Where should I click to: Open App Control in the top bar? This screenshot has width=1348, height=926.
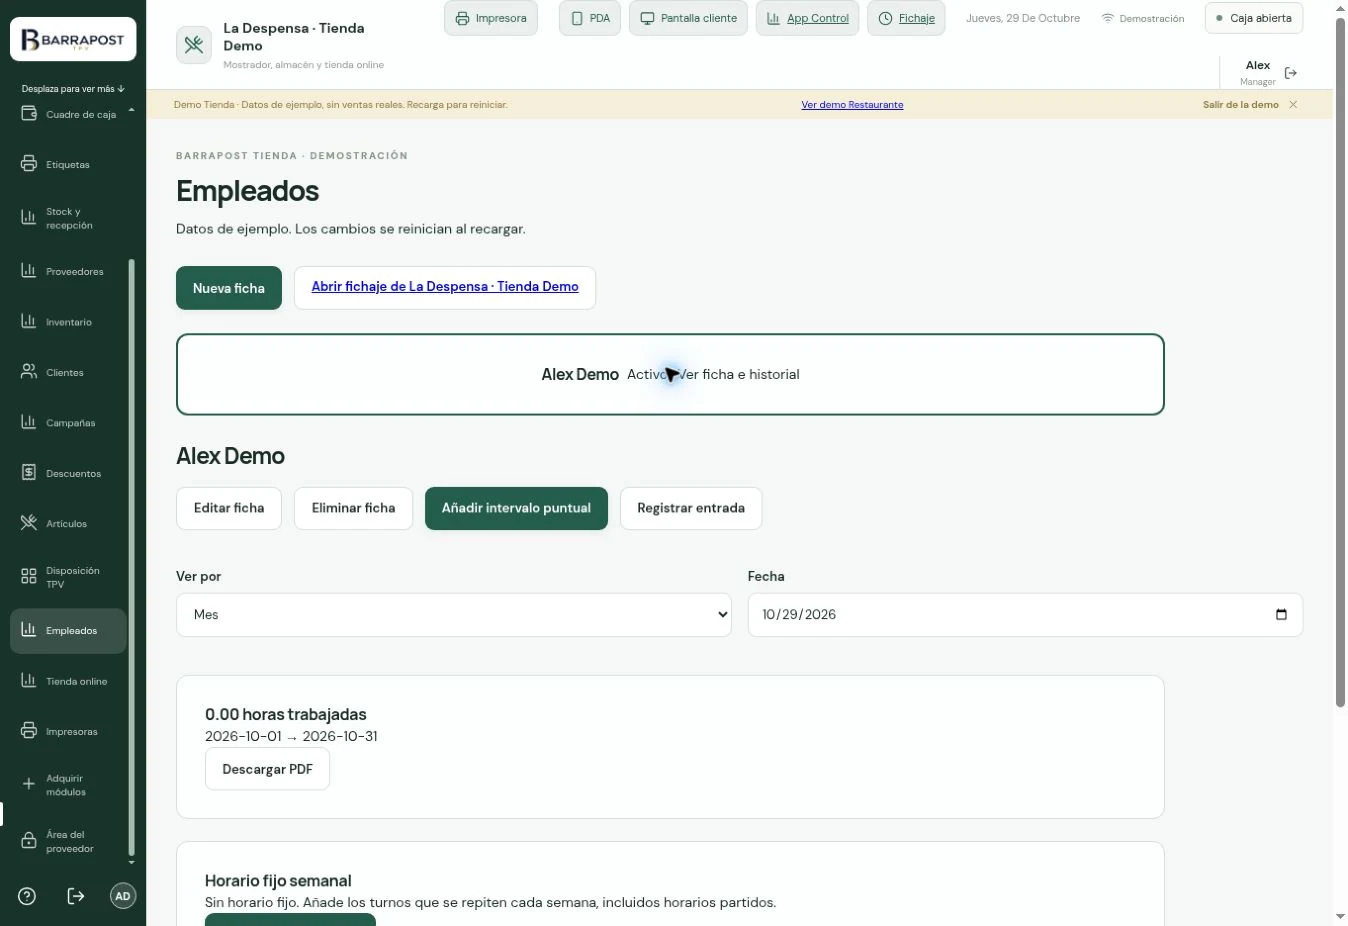807,18
